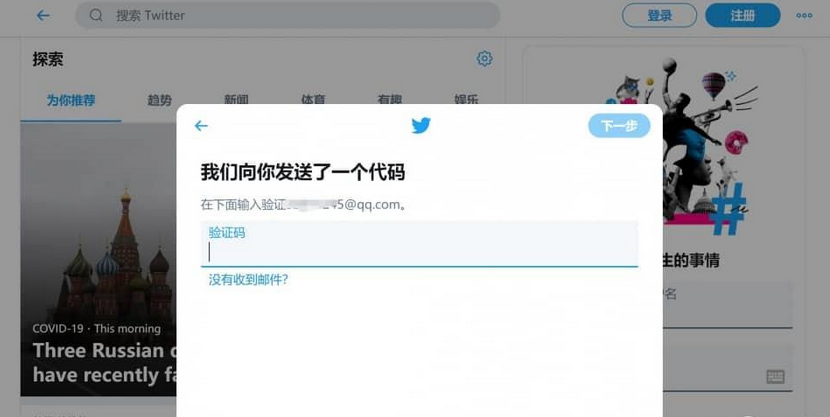Viewport: 830px width, 417px height.
Task: Click the 我们向你发送了一个代码 heading
Action: 303,173
